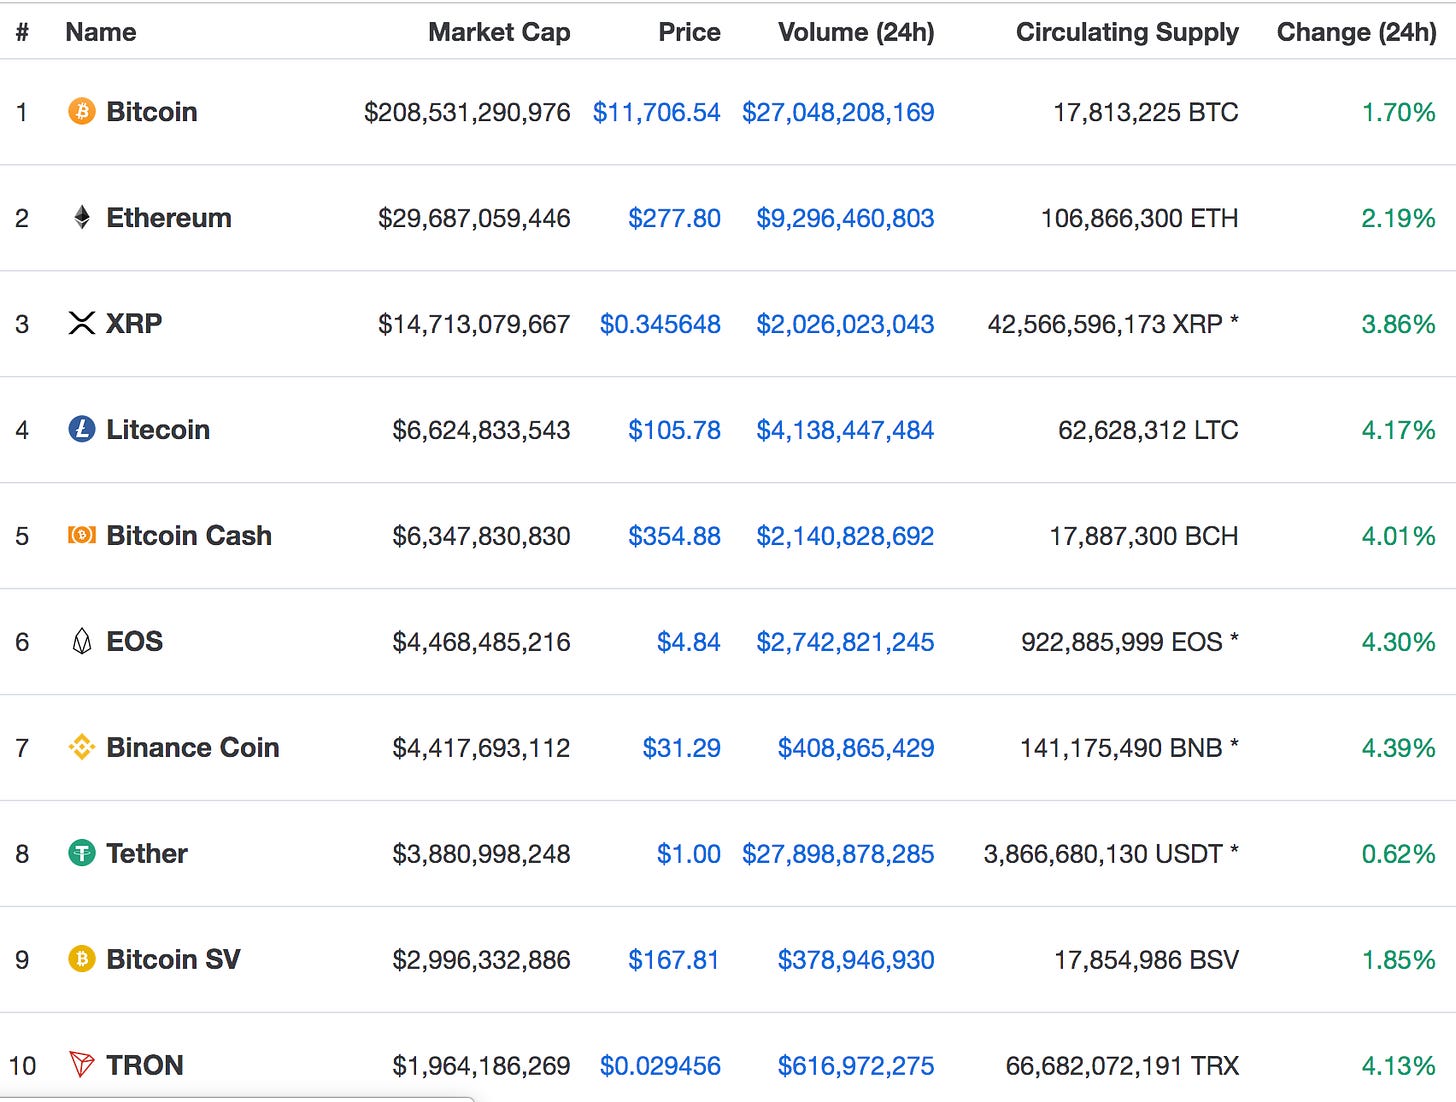Click the Bitcoin SV gold logo icon
Viewport: 1456px width, 1102px height.
pyautogui.click(x=82, y=959)
